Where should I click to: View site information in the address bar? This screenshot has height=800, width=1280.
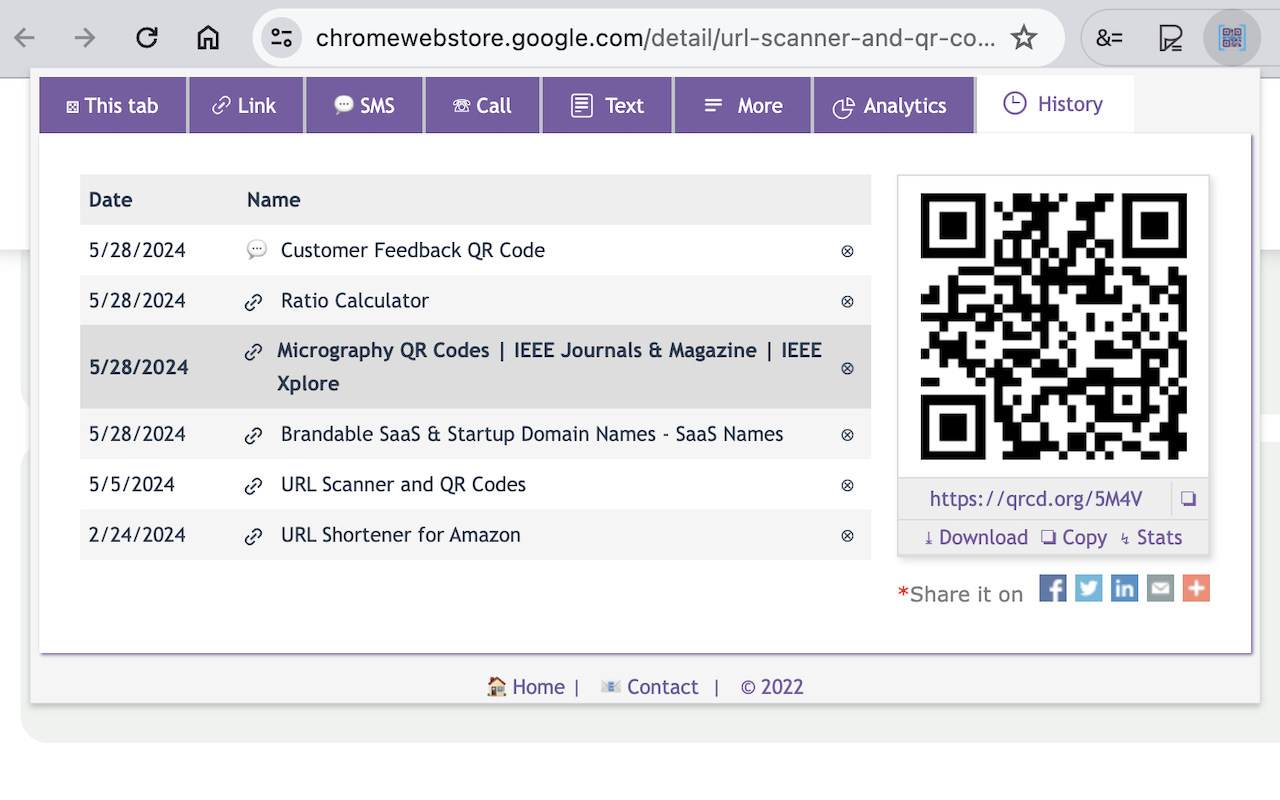[x=282, y=38]
